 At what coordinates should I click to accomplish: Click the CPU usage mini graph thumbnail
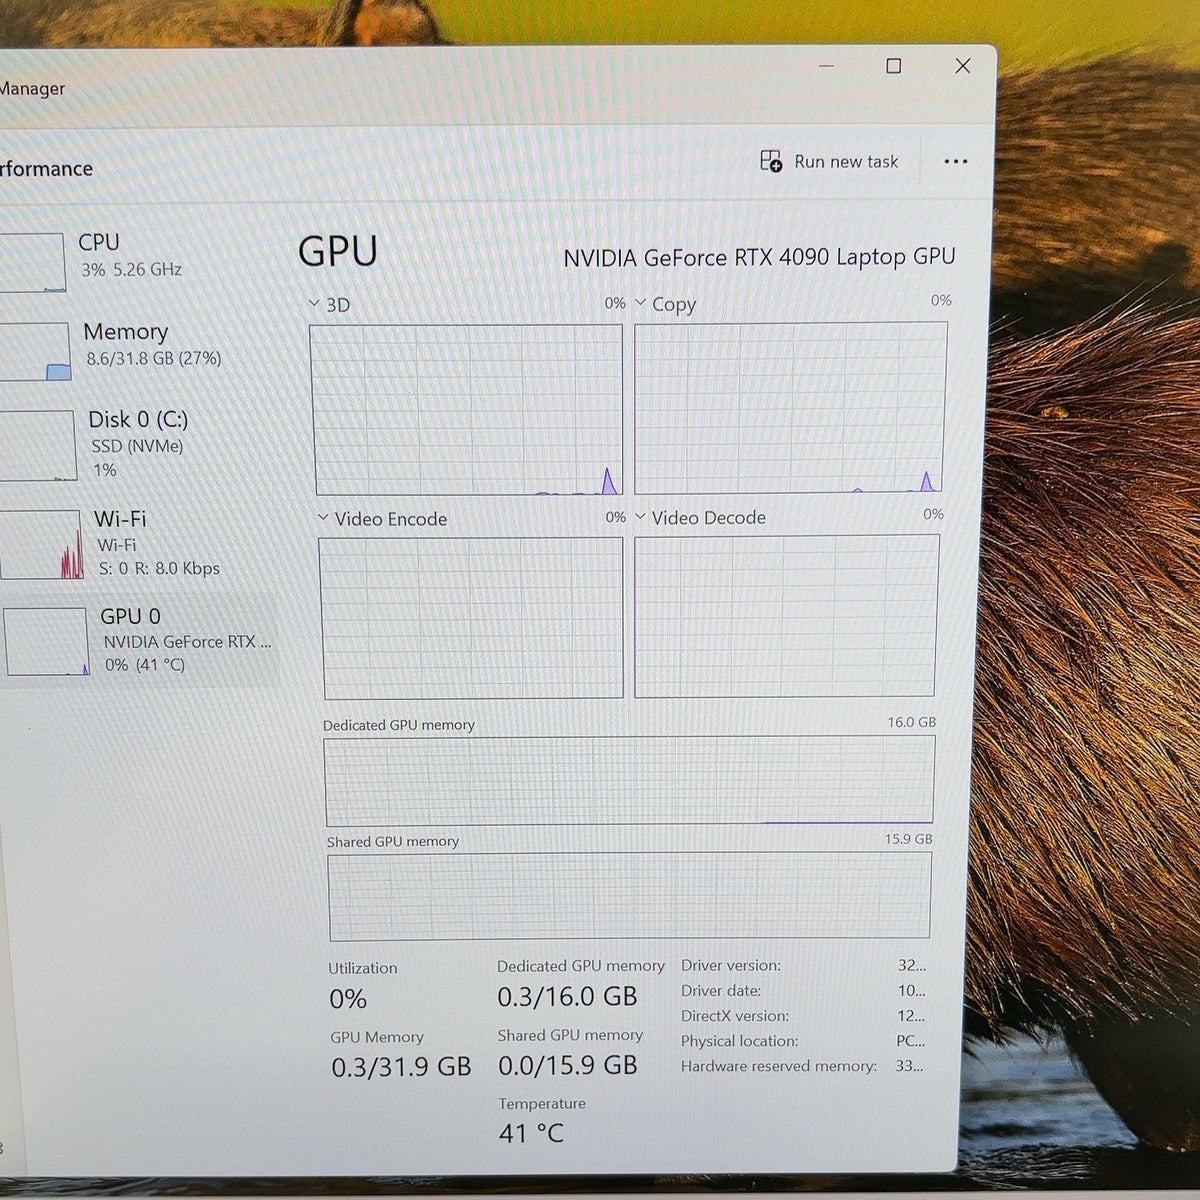coord(33,262)
